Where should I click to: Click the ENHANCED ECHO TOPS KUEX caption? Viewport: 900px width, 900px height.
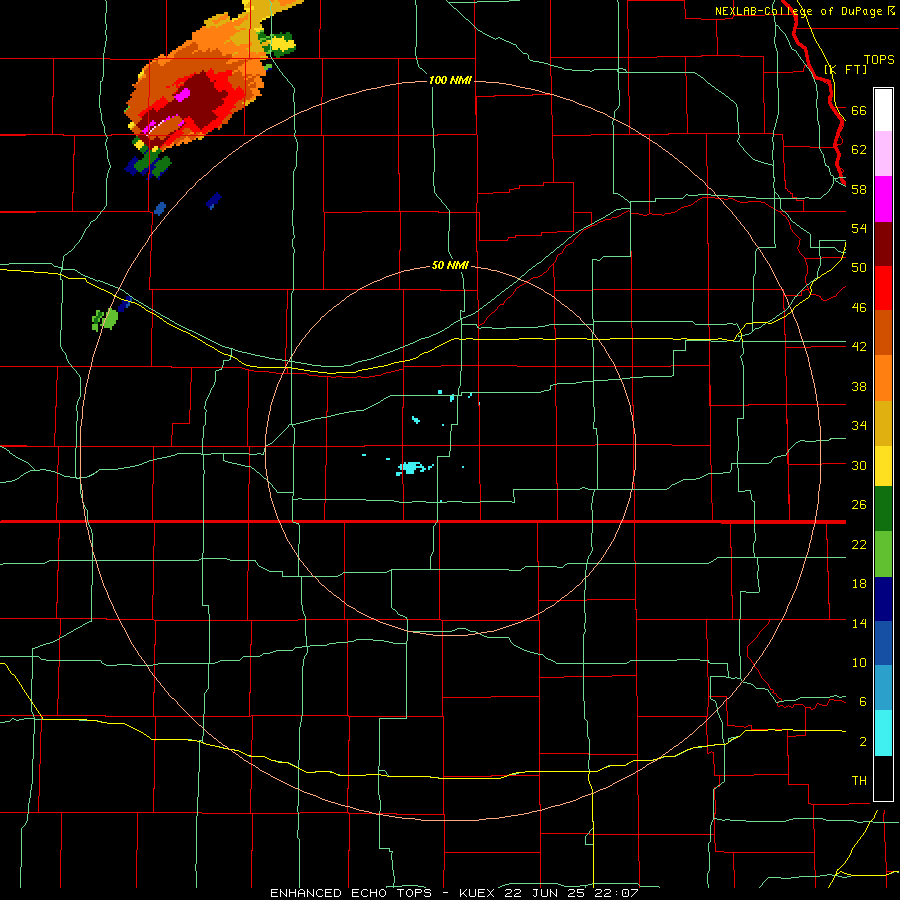454,893
